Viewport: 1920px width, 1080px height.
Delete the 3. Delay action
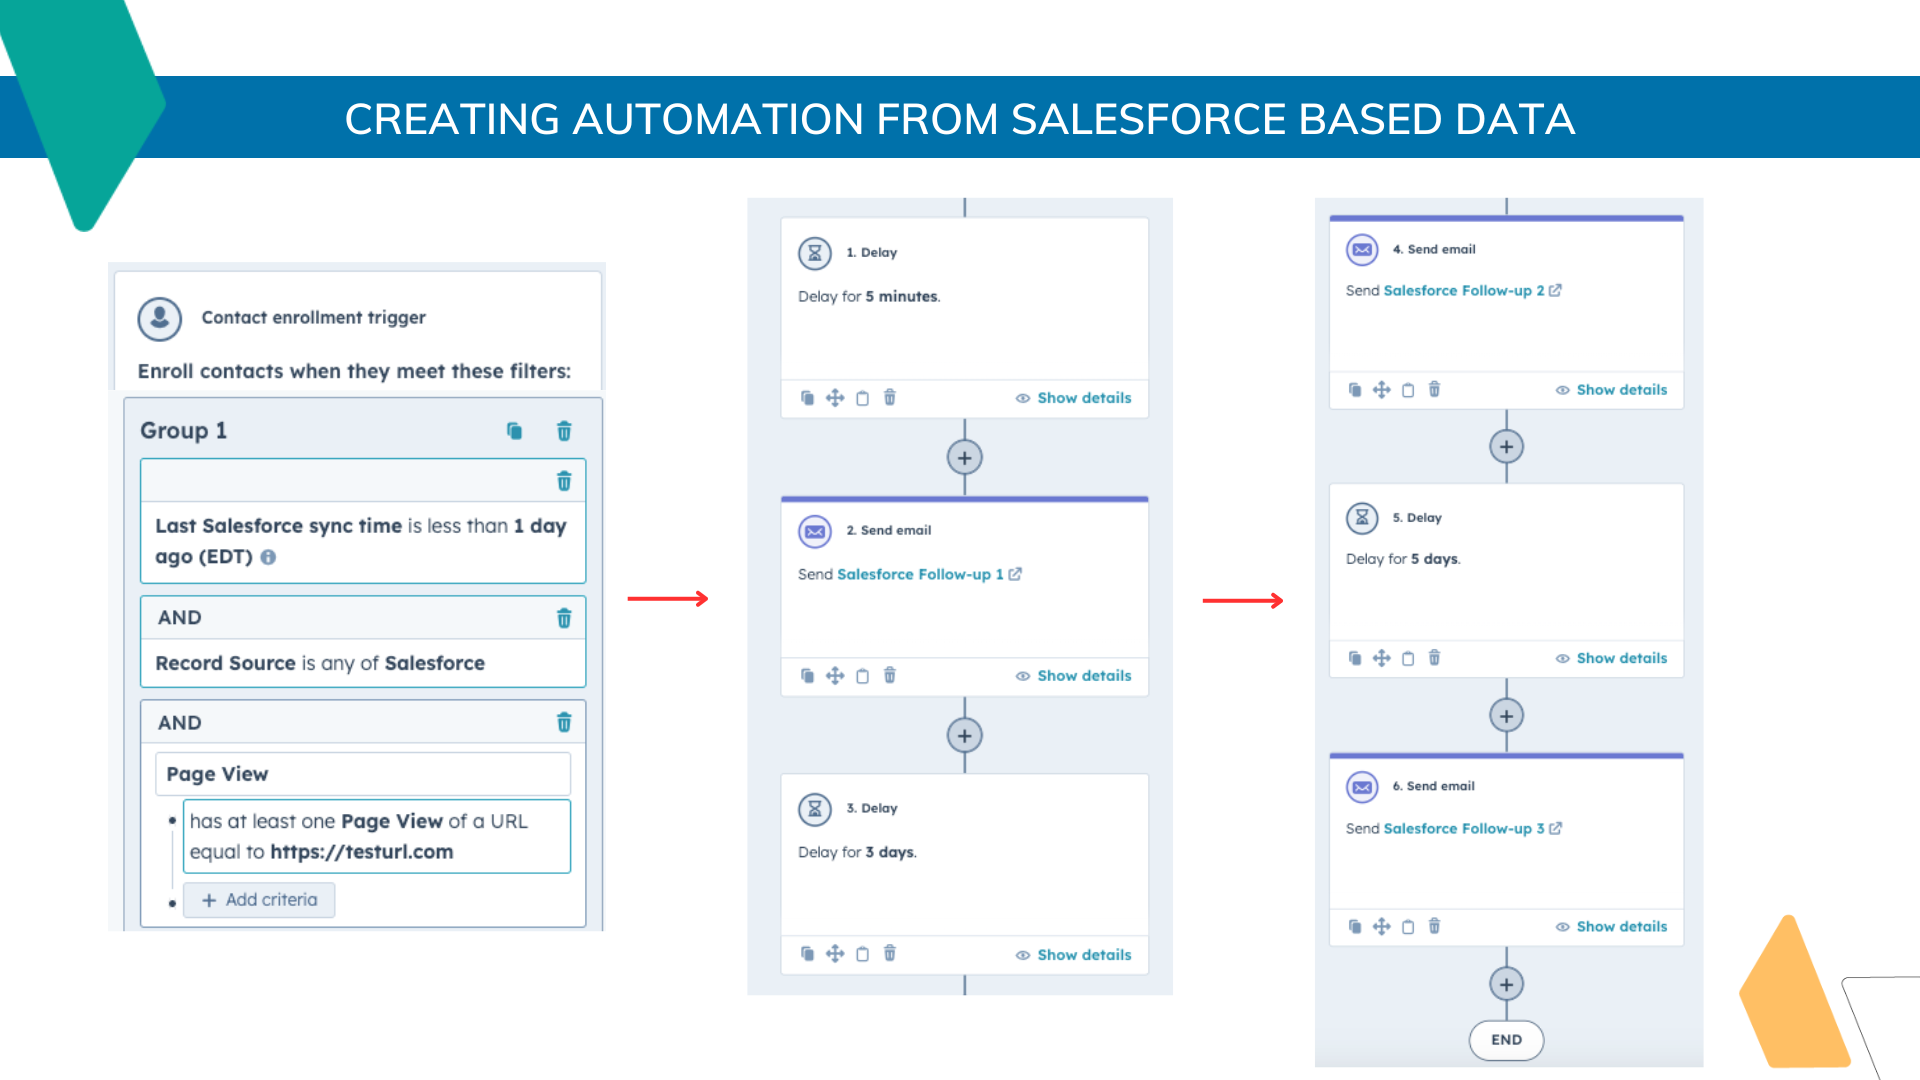pos(890,954)
